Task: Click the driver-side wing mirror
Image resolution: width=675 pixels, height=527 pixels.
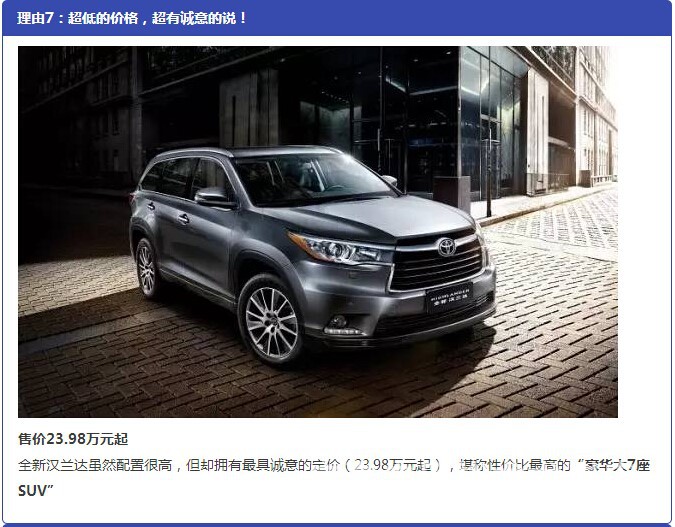Action: [214, 198]
